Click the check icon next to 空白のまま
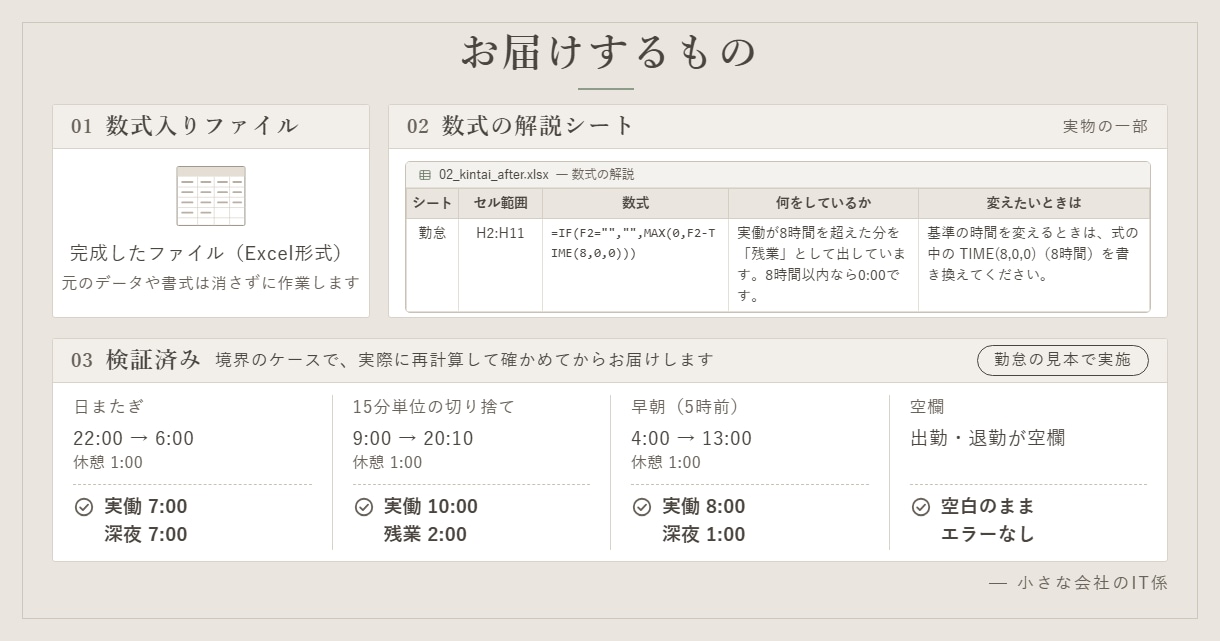The image size is (1220, 641). (x=921, y=507)
